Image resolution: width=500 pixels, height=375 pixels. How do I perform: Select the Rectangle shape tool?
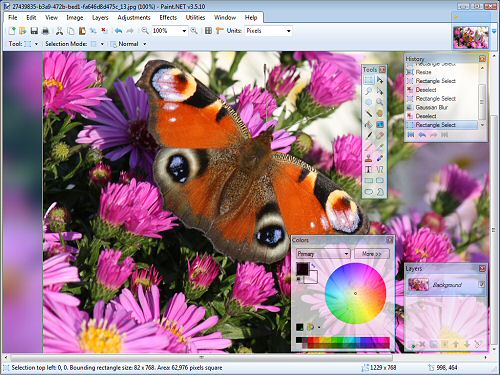pos(369,180)
